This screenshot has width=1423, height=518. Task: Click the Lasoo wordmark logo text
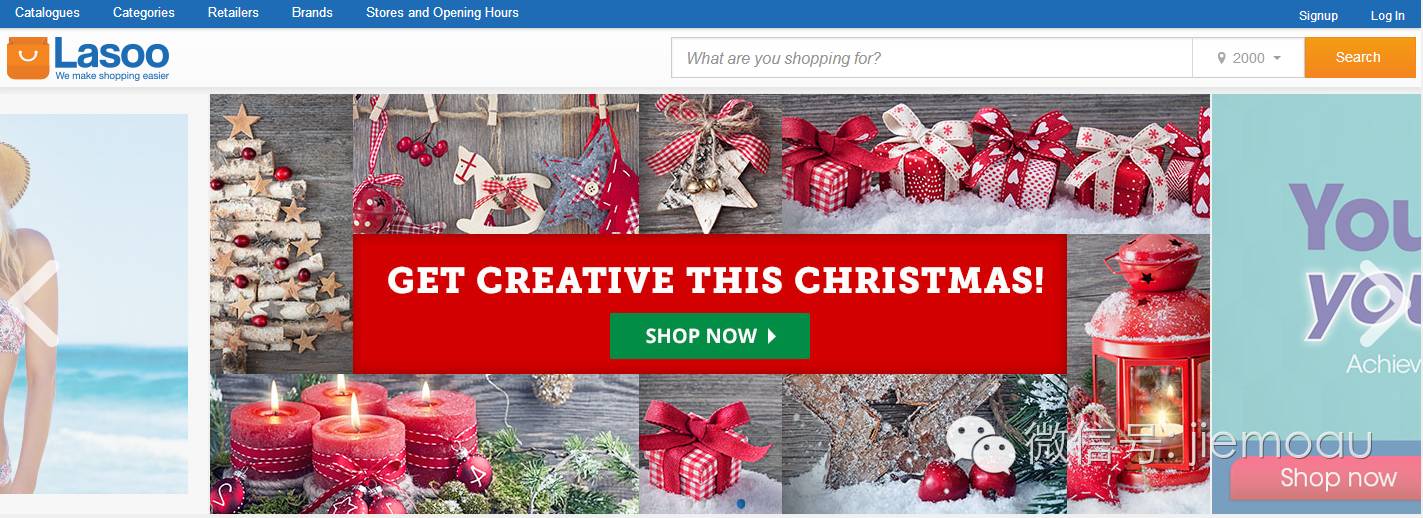click(x=112, y=53)
